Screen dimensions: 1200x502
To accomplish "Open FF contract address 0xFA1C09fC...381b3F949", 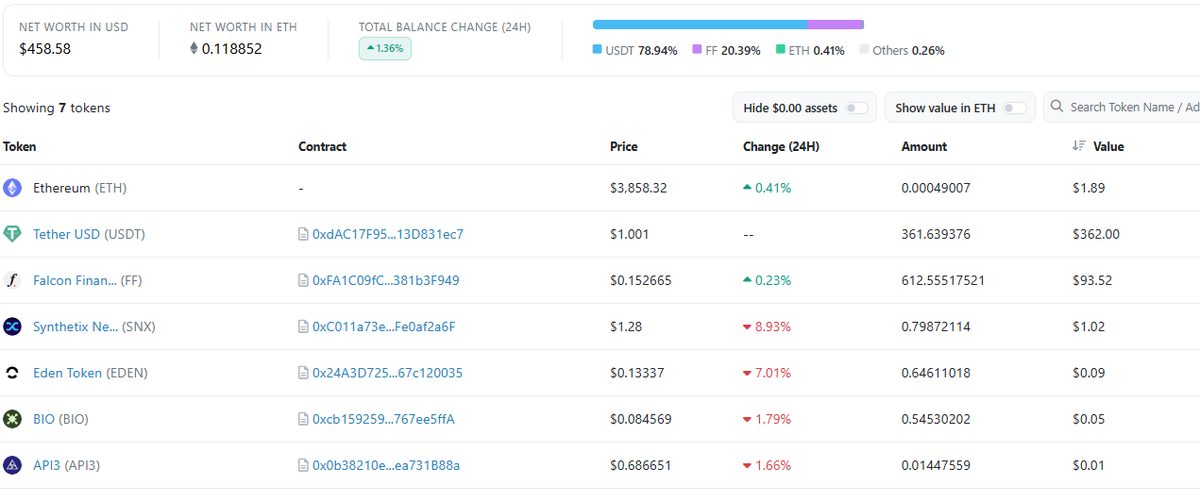I will pos(386,280).
